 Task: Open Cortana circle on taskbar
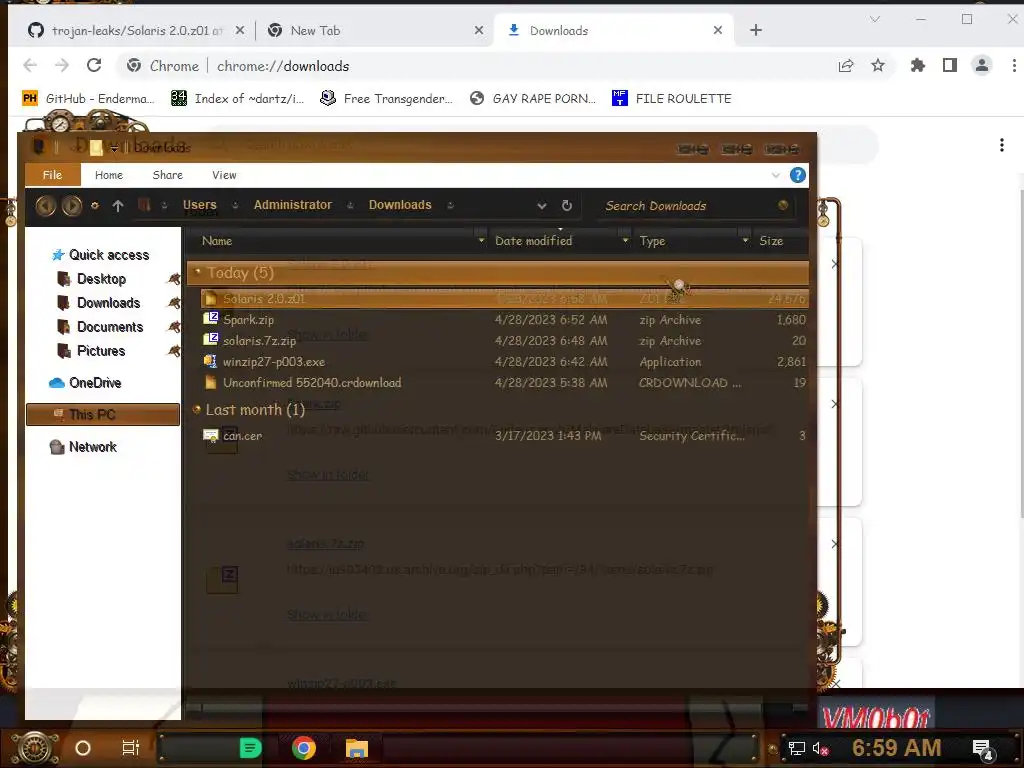click(83, 748)
